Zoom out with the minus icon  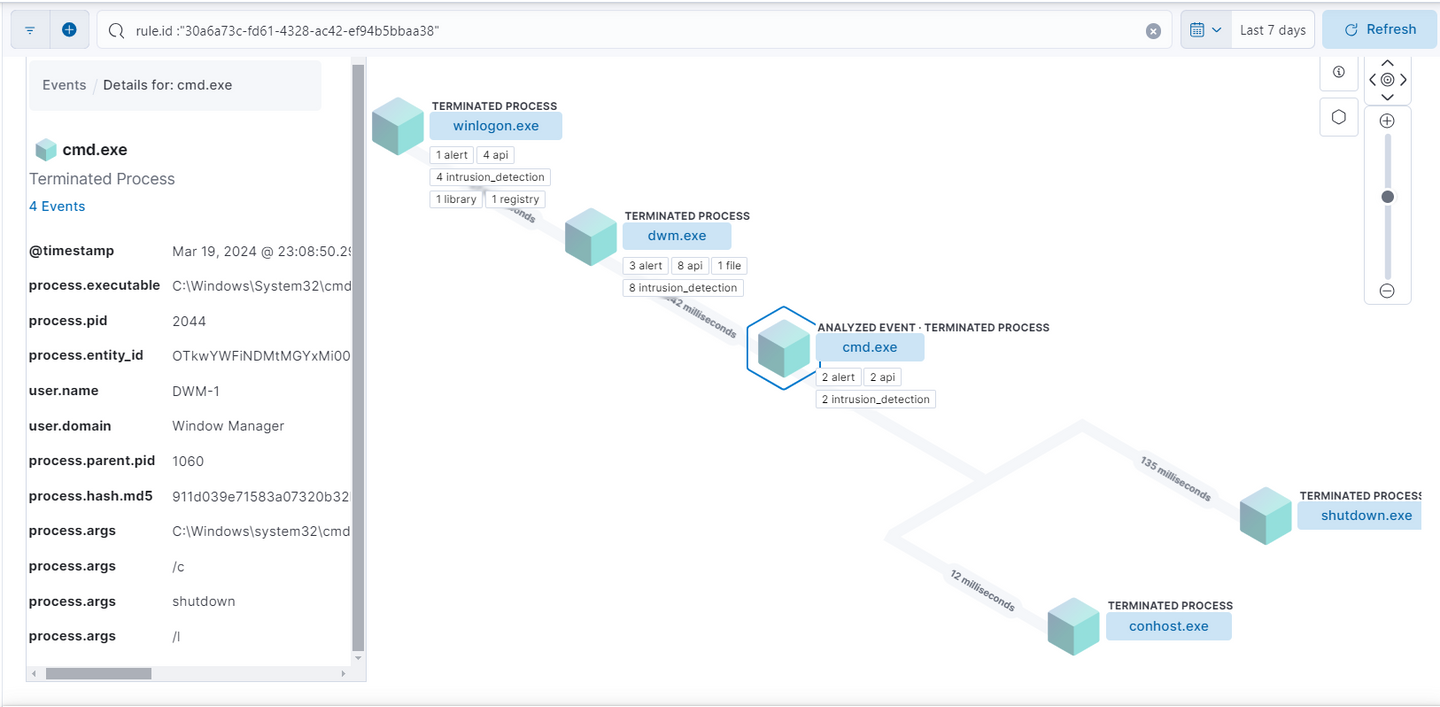[1387, 291]
